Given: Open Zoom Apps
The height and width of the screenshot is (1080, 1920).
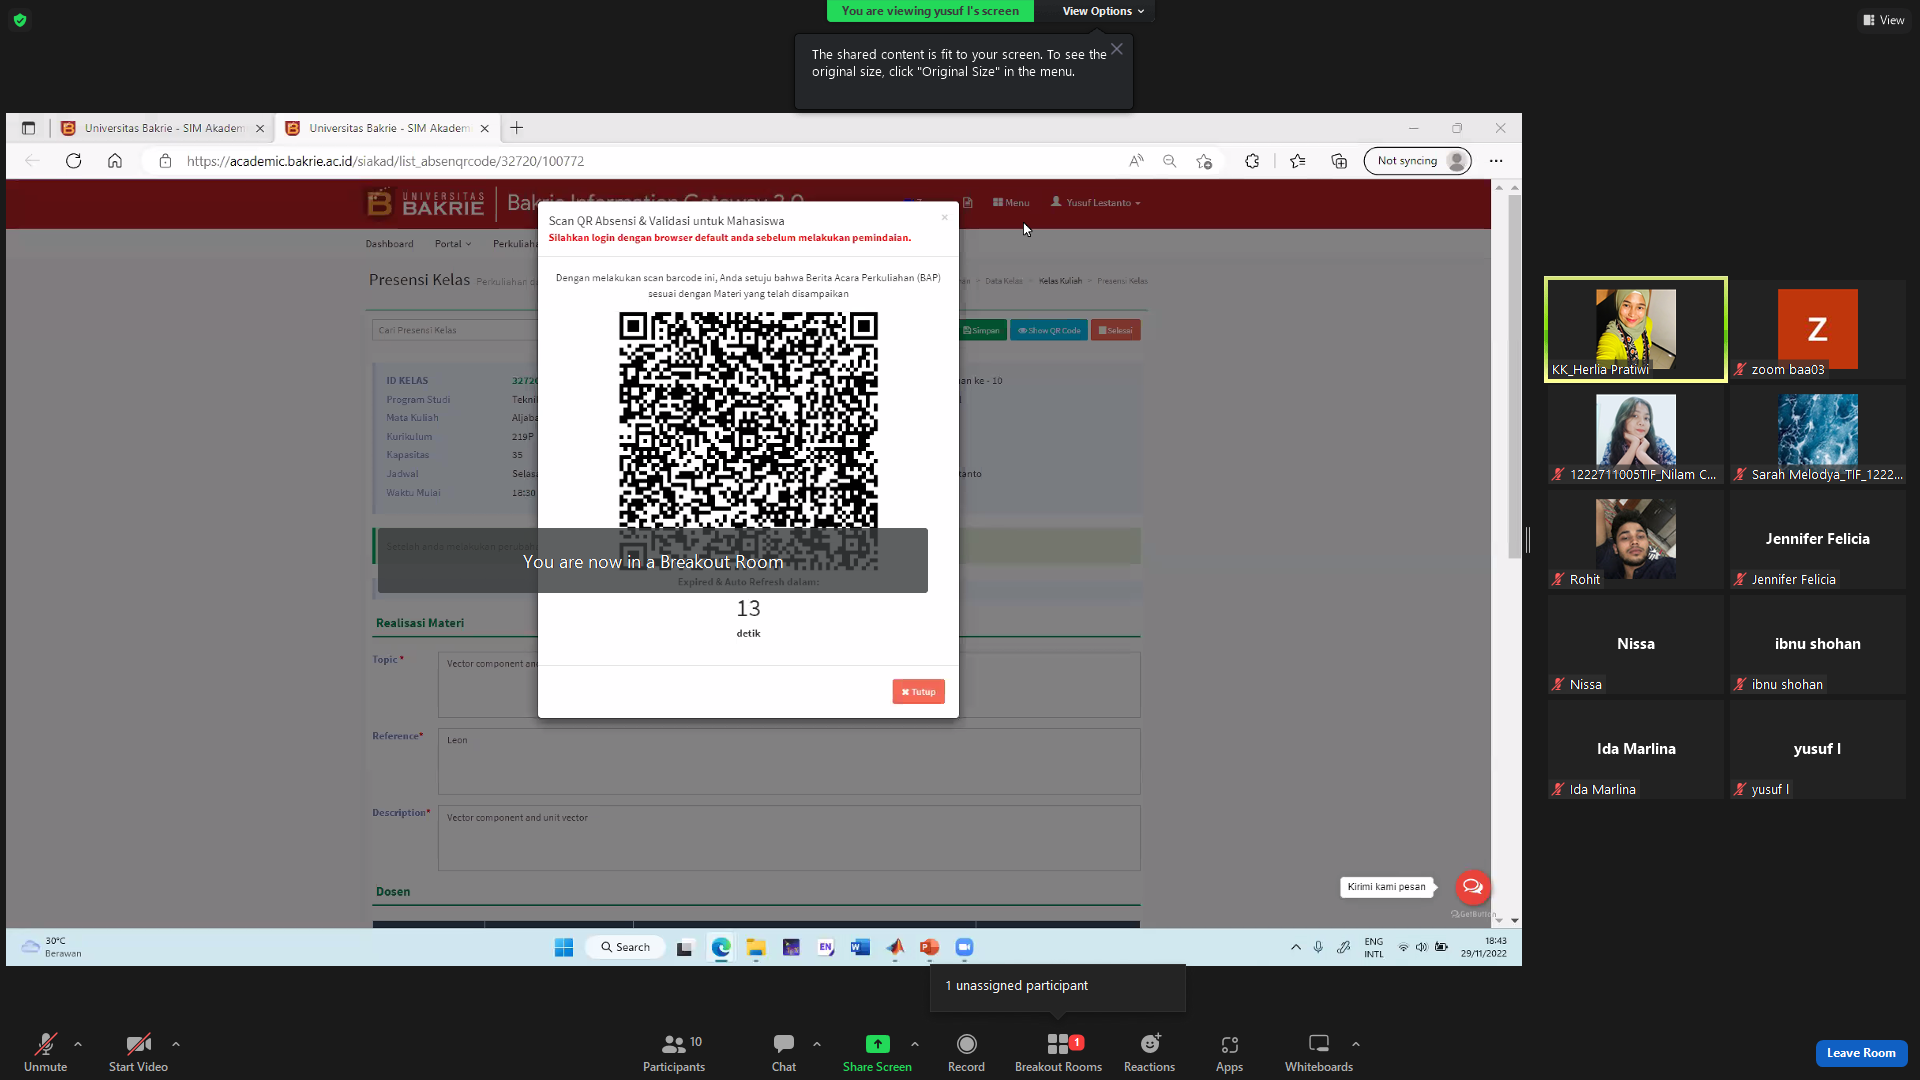Looking at the screenshot, I should click(1229, 1052).
